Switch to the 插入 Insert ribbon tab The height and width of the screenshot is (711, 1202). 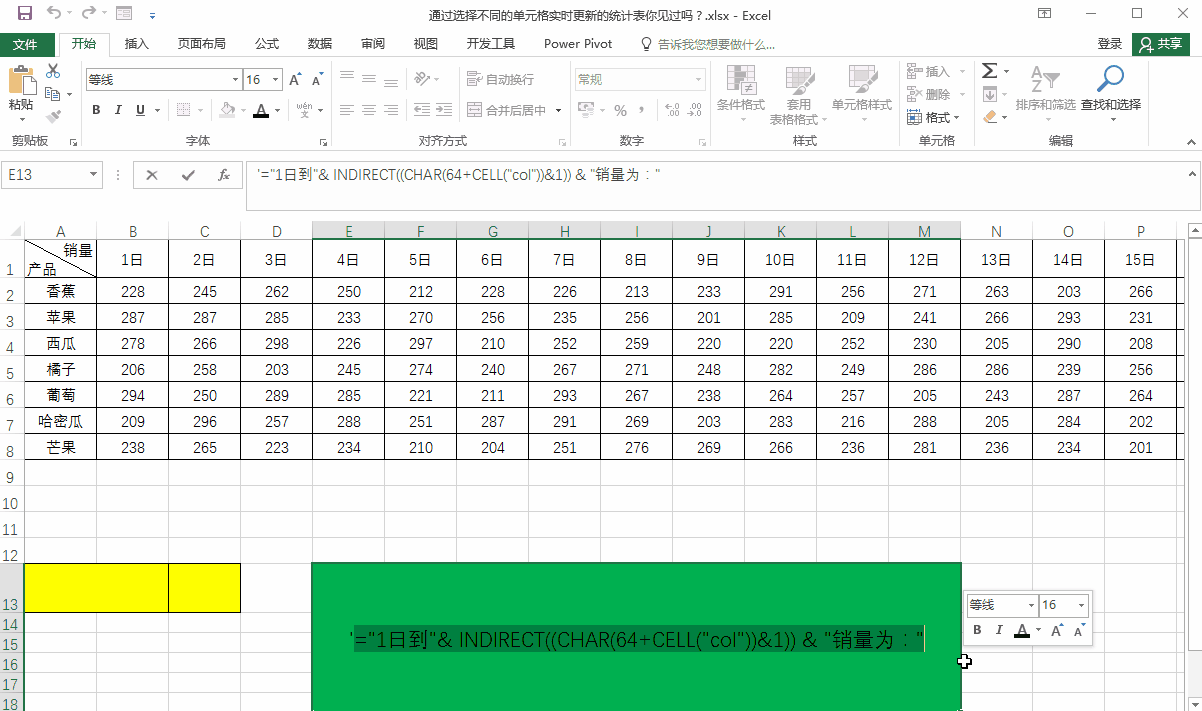tap(137, 44)
